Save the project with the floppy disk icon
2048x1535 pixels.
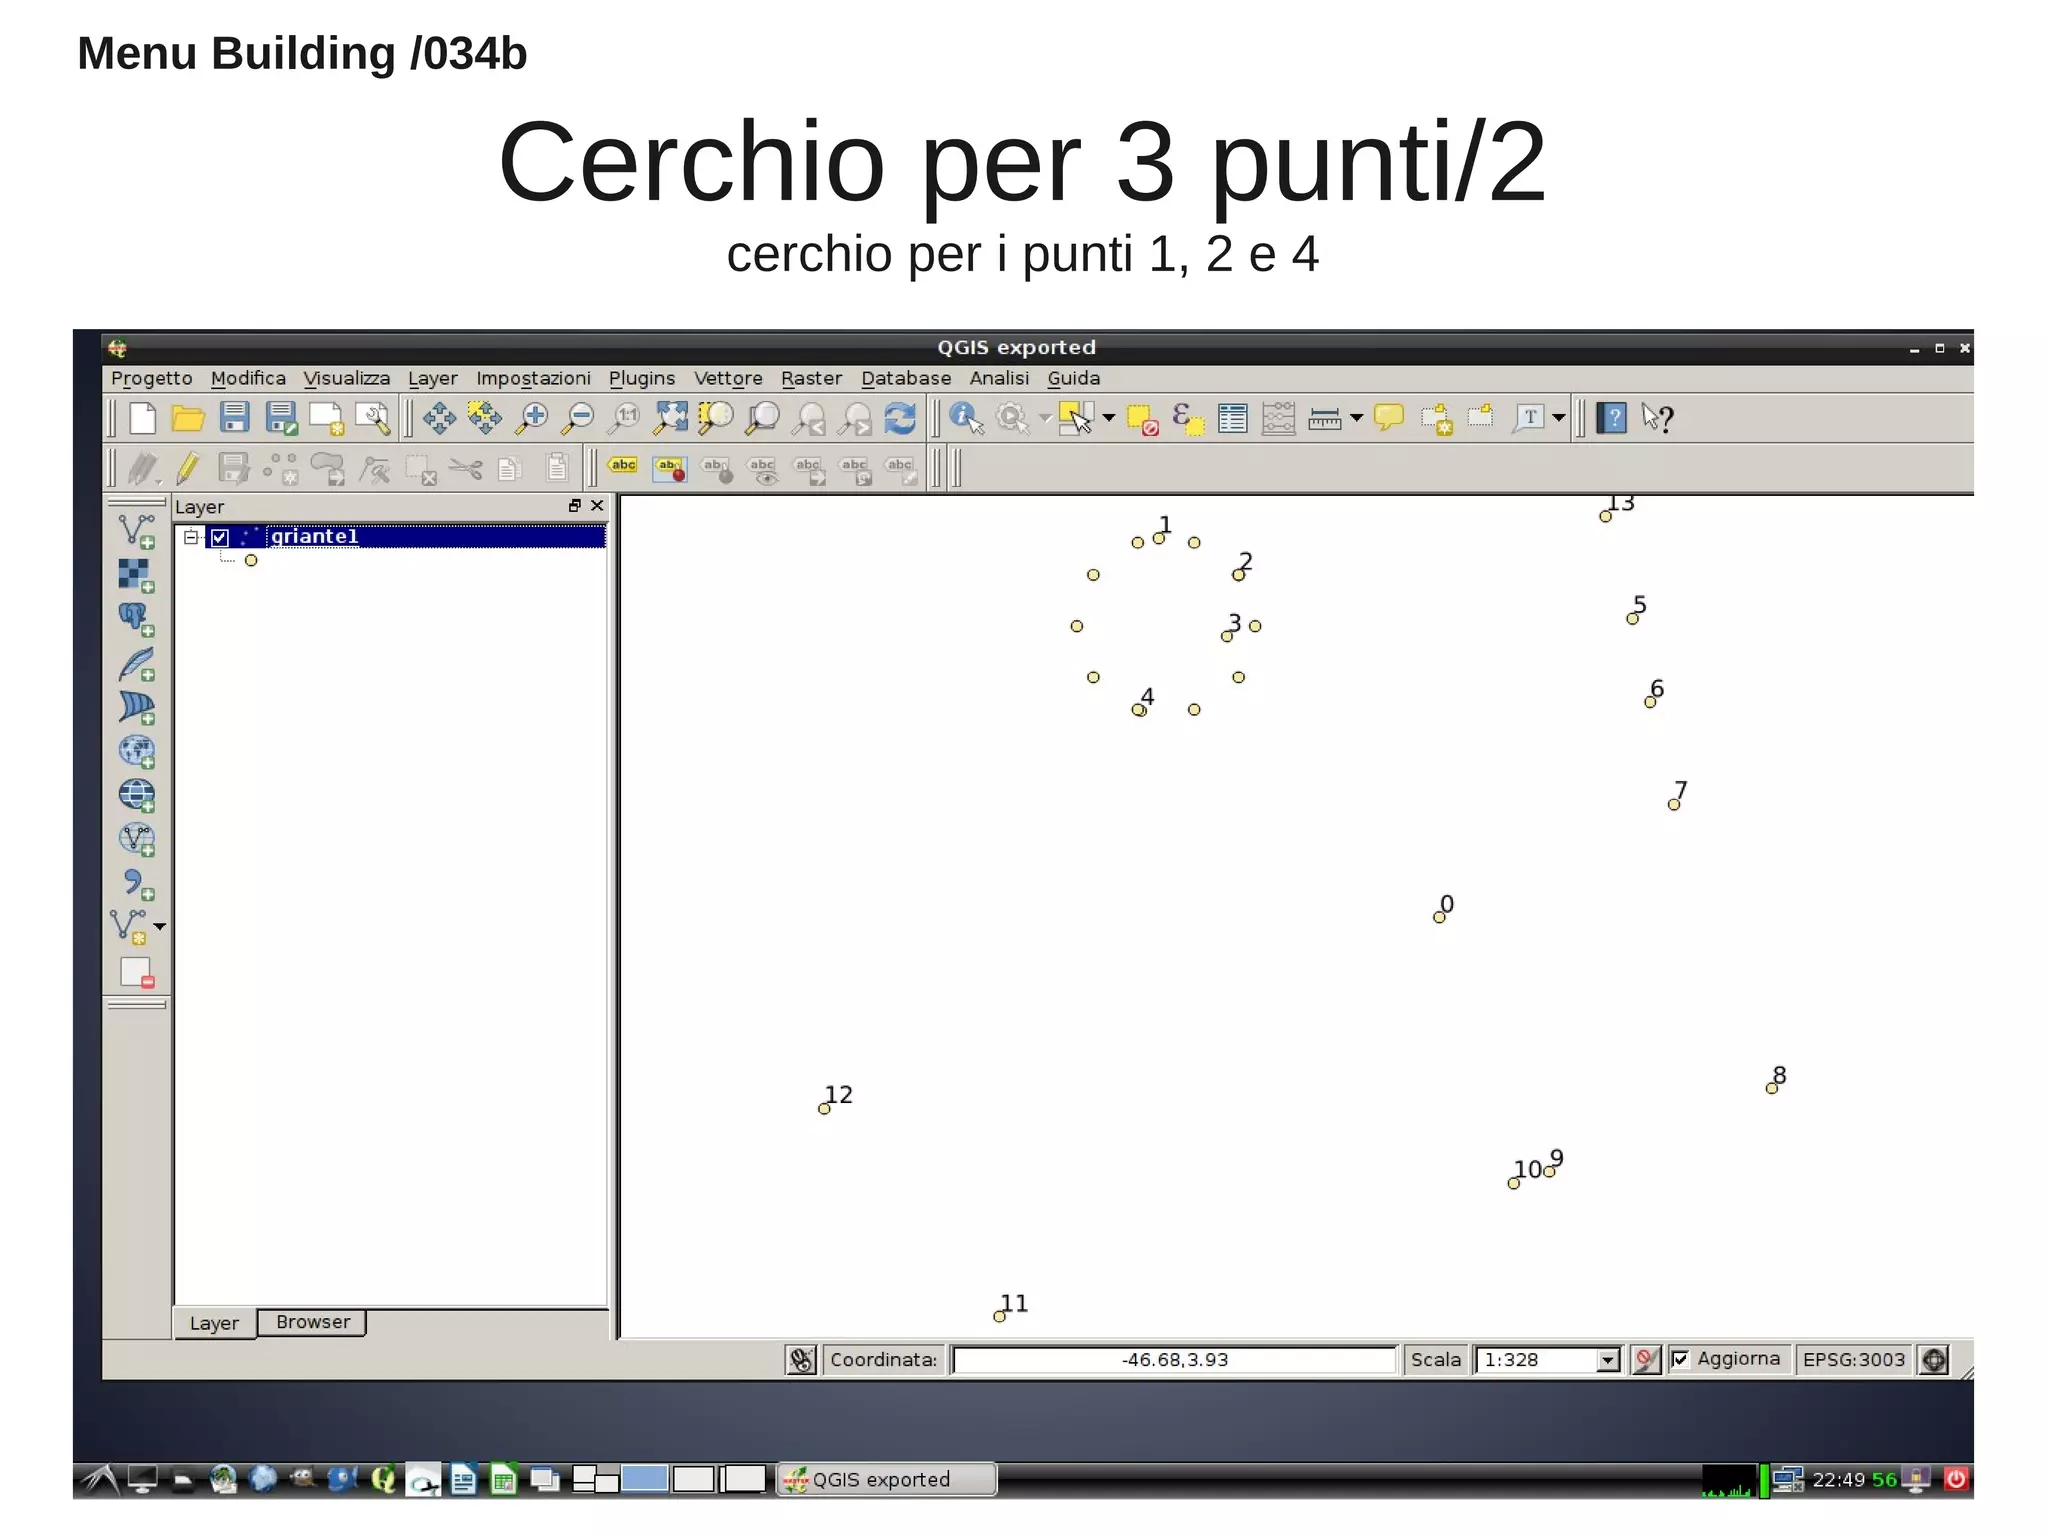coord(234,417)
